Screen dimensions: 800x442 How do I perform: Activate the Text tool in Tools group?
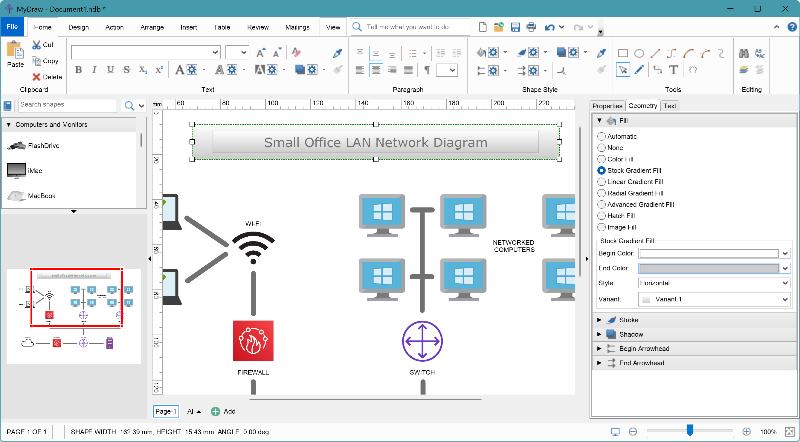click(675, 70)
